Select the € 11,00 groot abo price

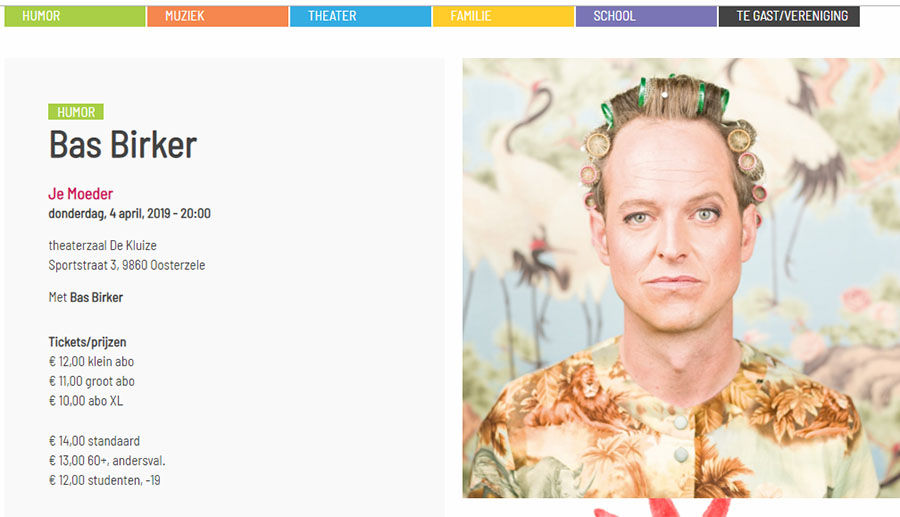92,381
